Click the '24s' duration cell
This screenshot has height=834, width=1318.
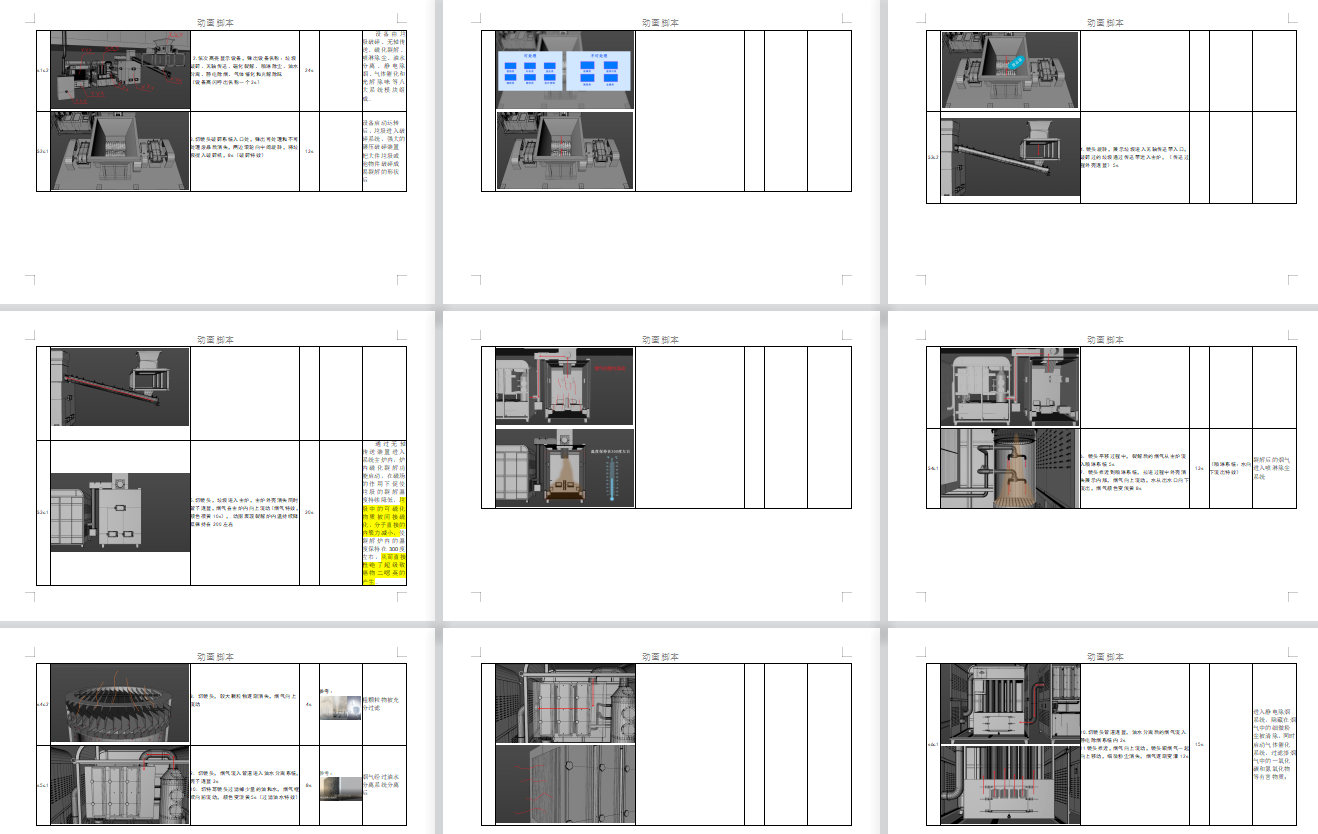pyautogui.click(x=309, y=71)
